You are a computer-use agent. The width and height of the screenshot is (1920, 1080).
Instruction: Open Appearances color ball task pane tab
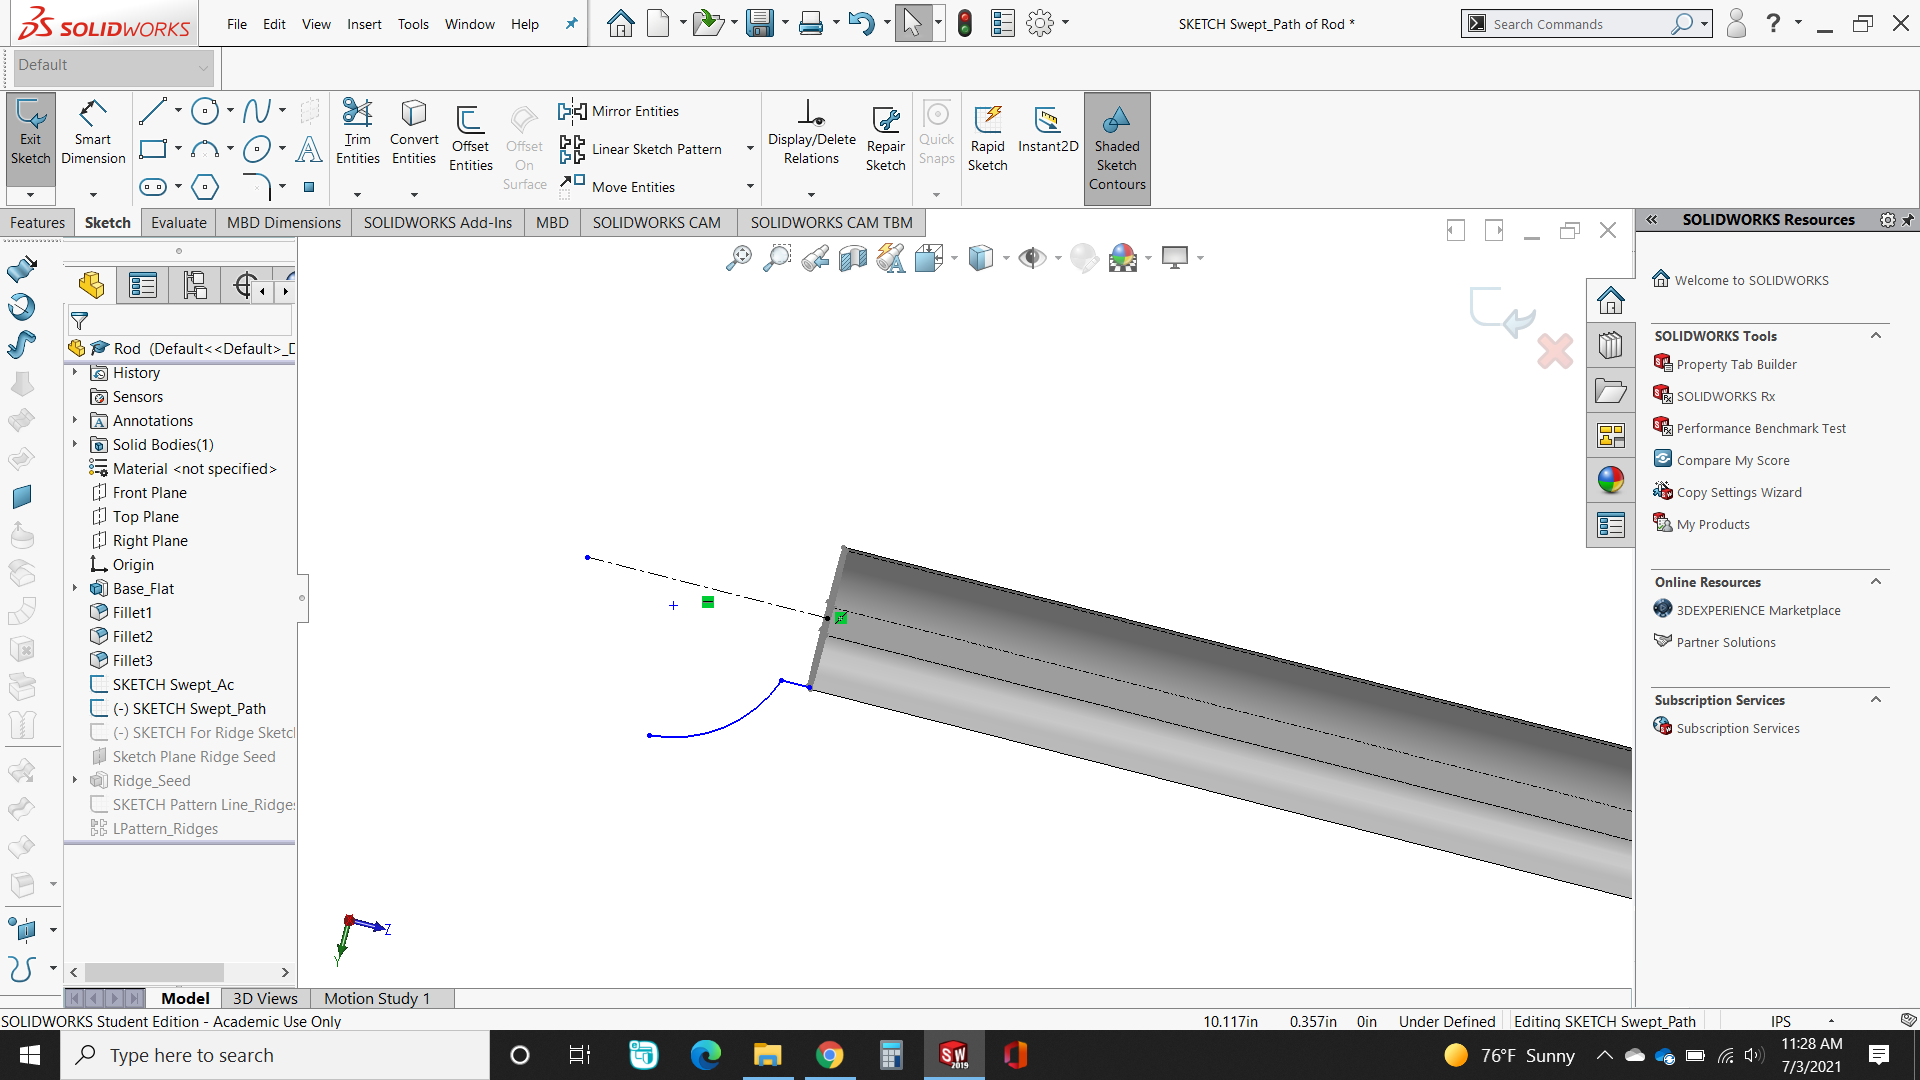click(1610, 480)
